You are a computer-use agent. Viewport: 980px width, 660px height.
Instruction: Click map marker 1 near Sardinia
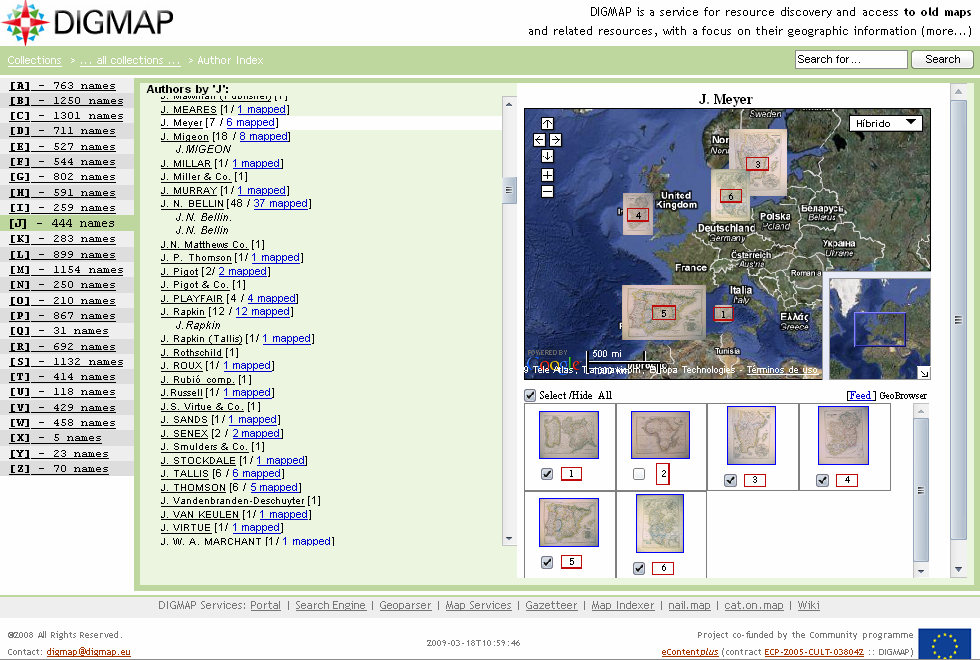723,314
